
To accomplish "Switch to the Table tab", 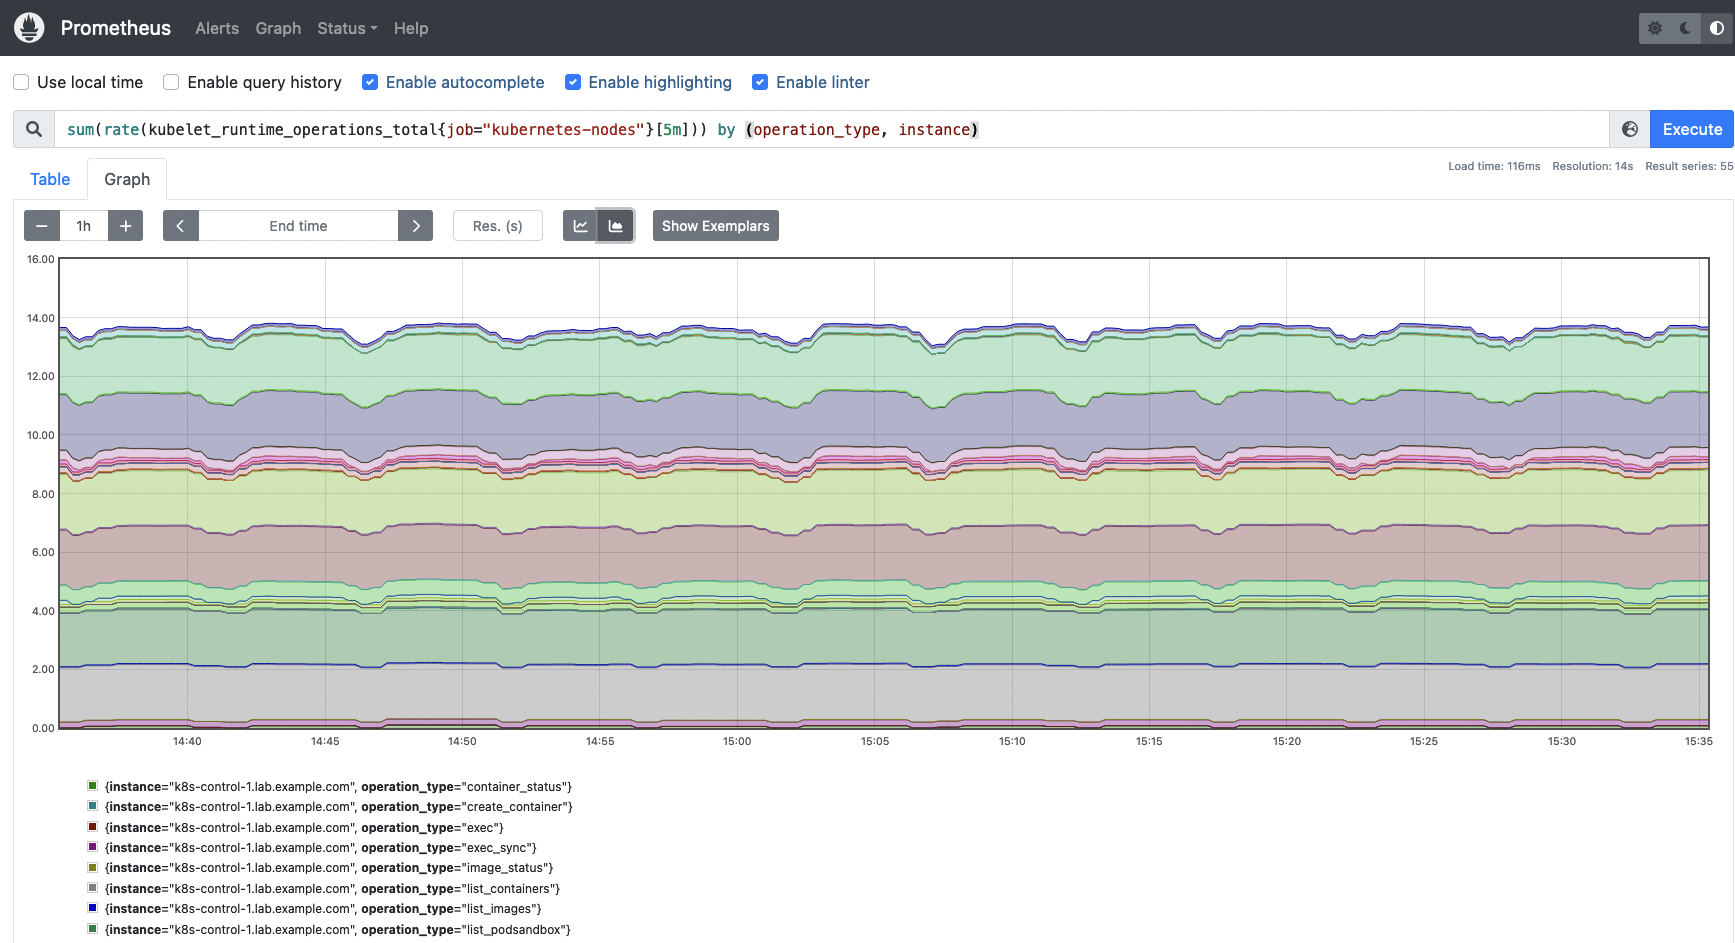I will click(x=50, y=179).
